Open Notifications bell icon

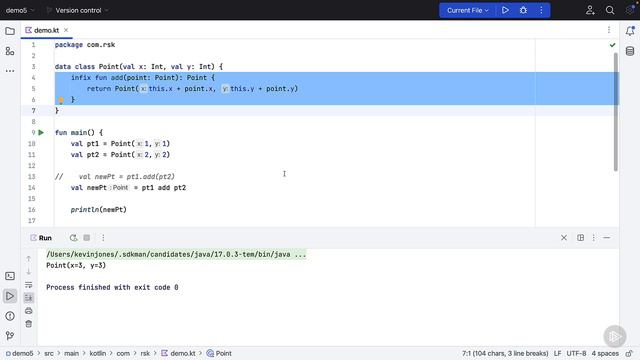pos(630,31)
